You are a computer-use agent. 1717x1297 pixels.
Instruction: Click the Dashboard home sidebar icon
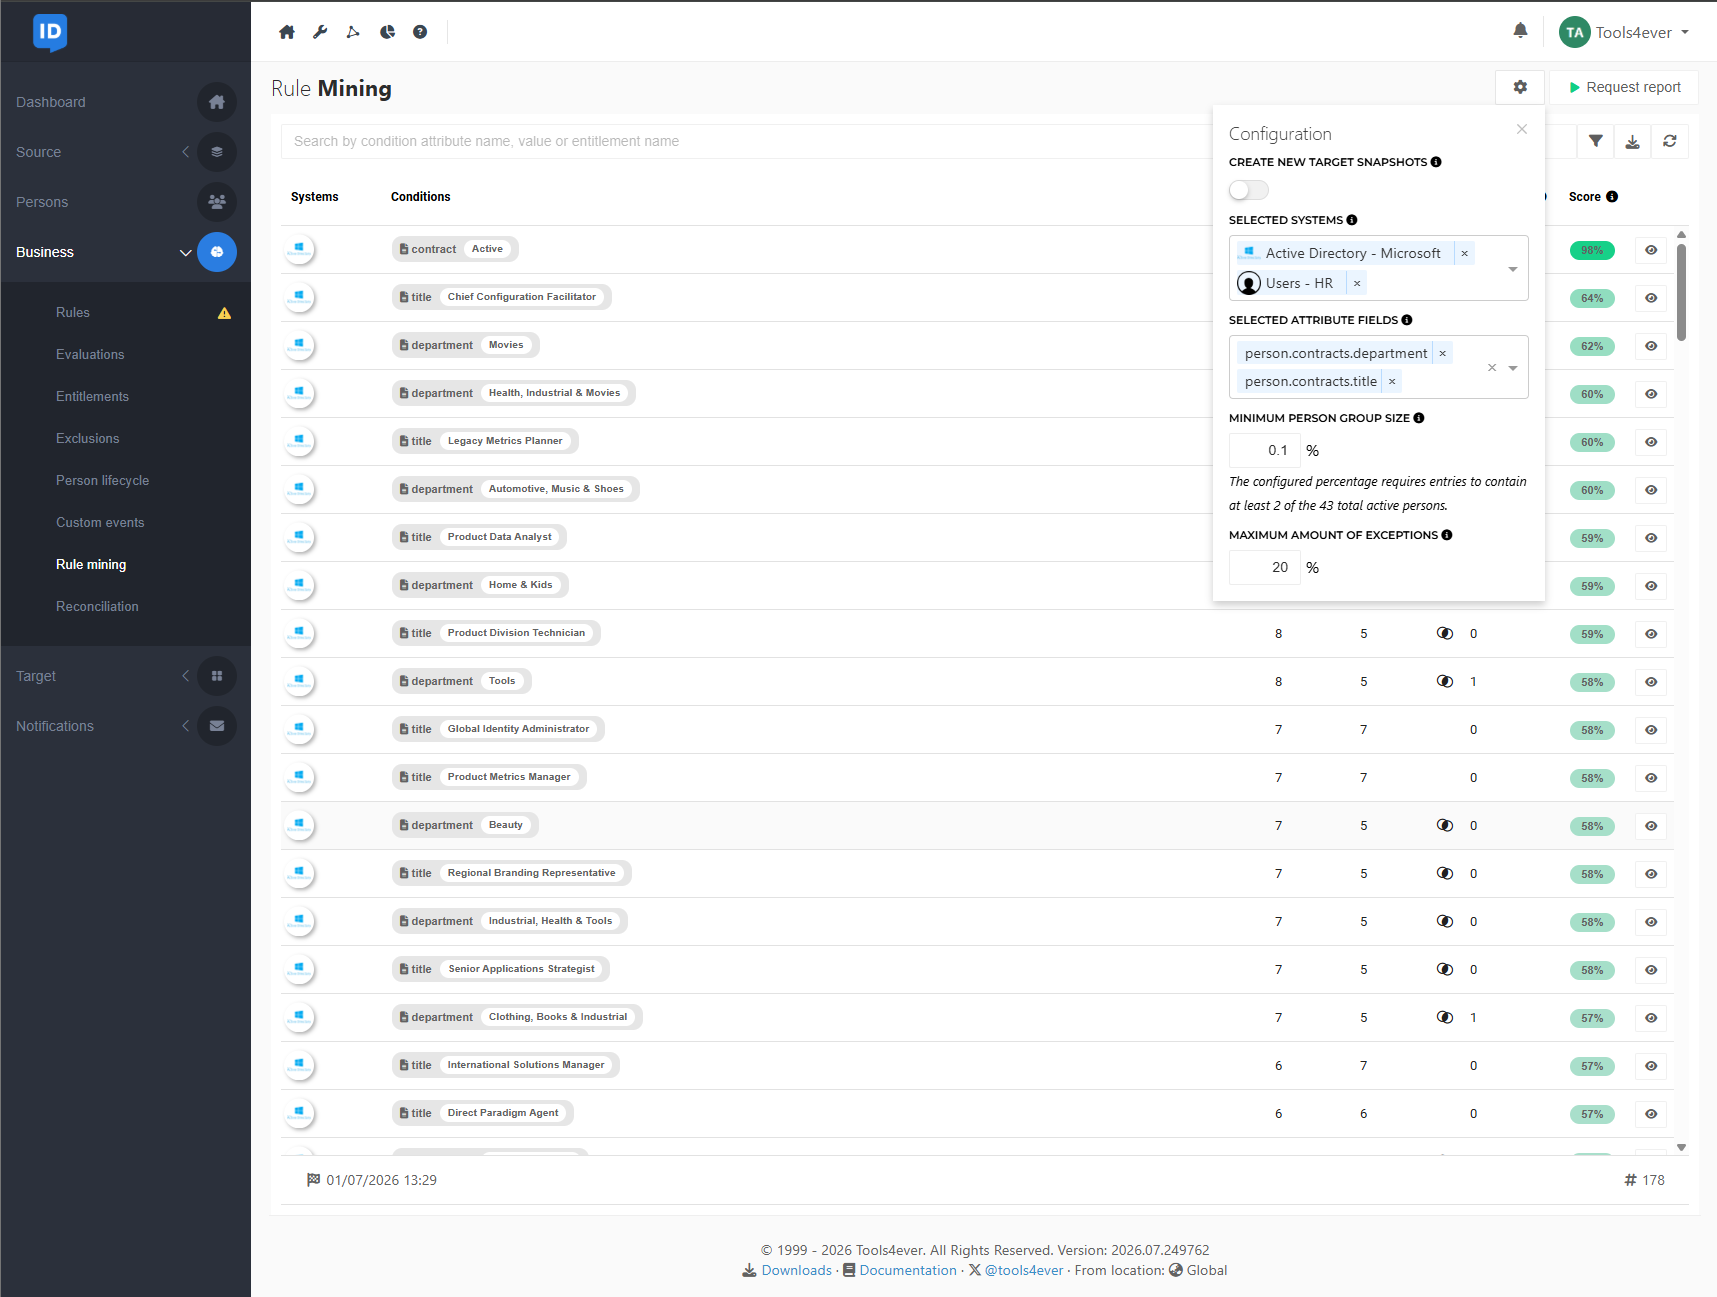[217, 102]
